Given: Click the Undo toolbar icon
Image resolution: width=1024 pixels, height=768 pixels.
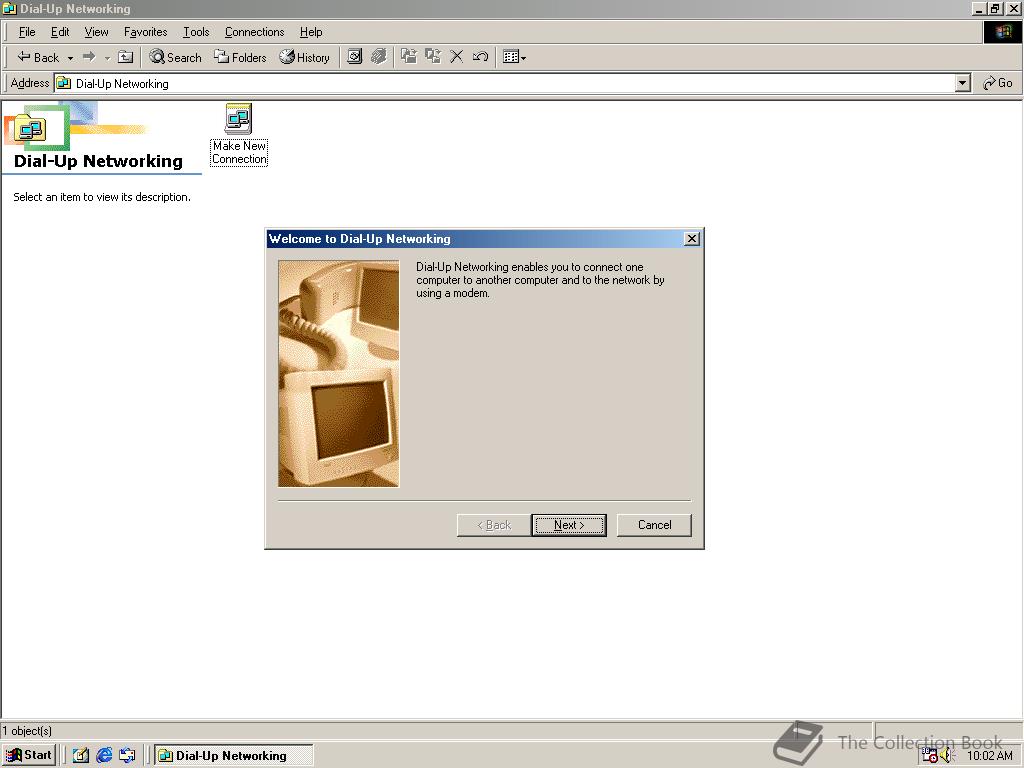Looking at the screenshot, I should click(x=481, y=57).
